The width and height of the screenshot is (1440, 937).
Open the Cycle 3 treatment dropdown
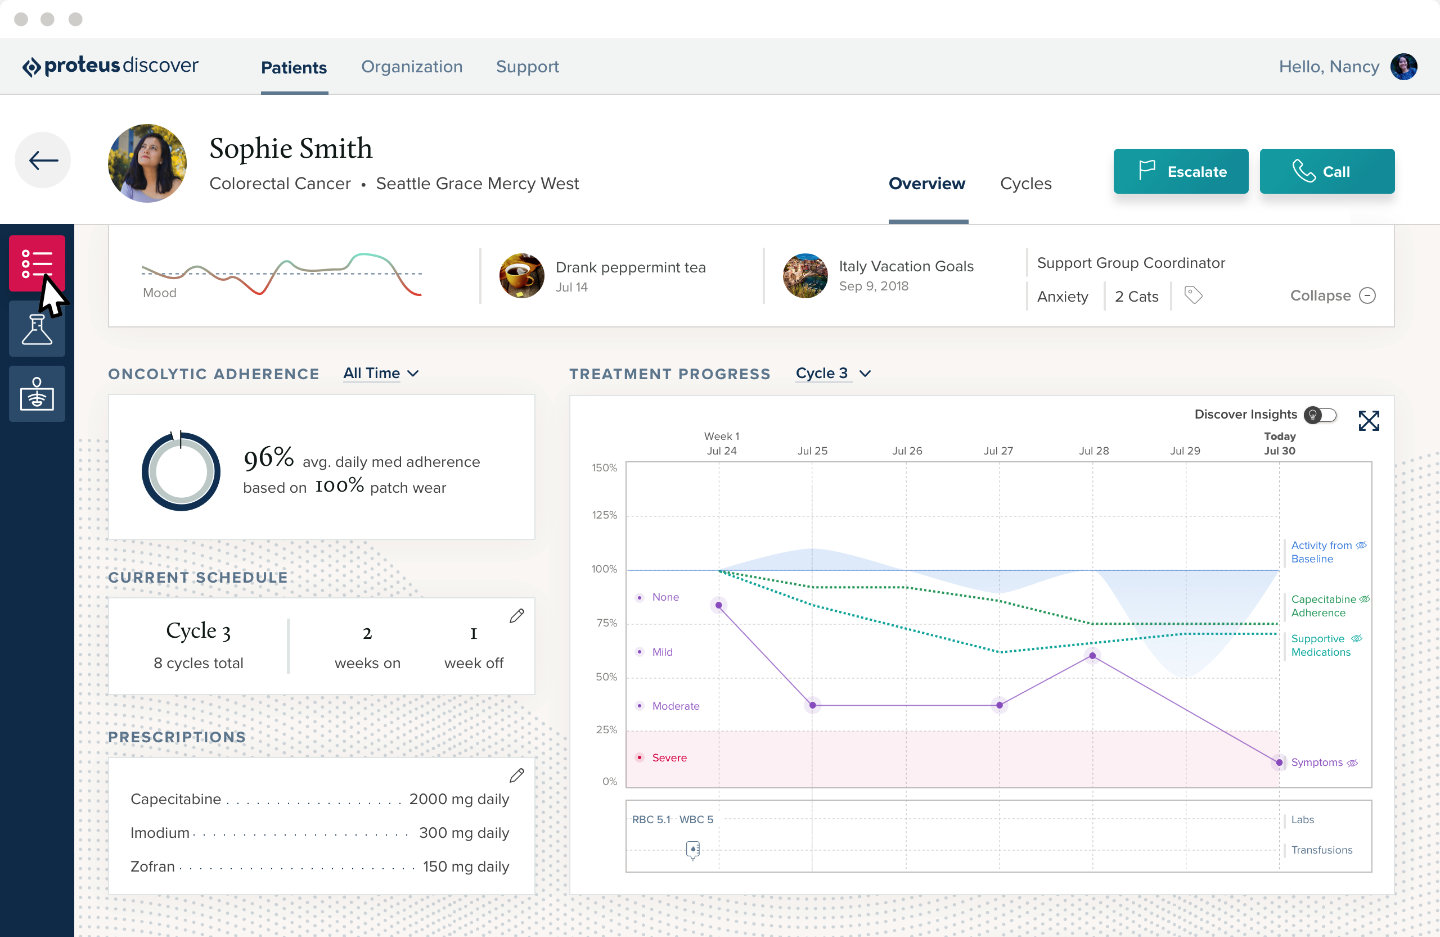pyautogui.click(x=833, y=373)
